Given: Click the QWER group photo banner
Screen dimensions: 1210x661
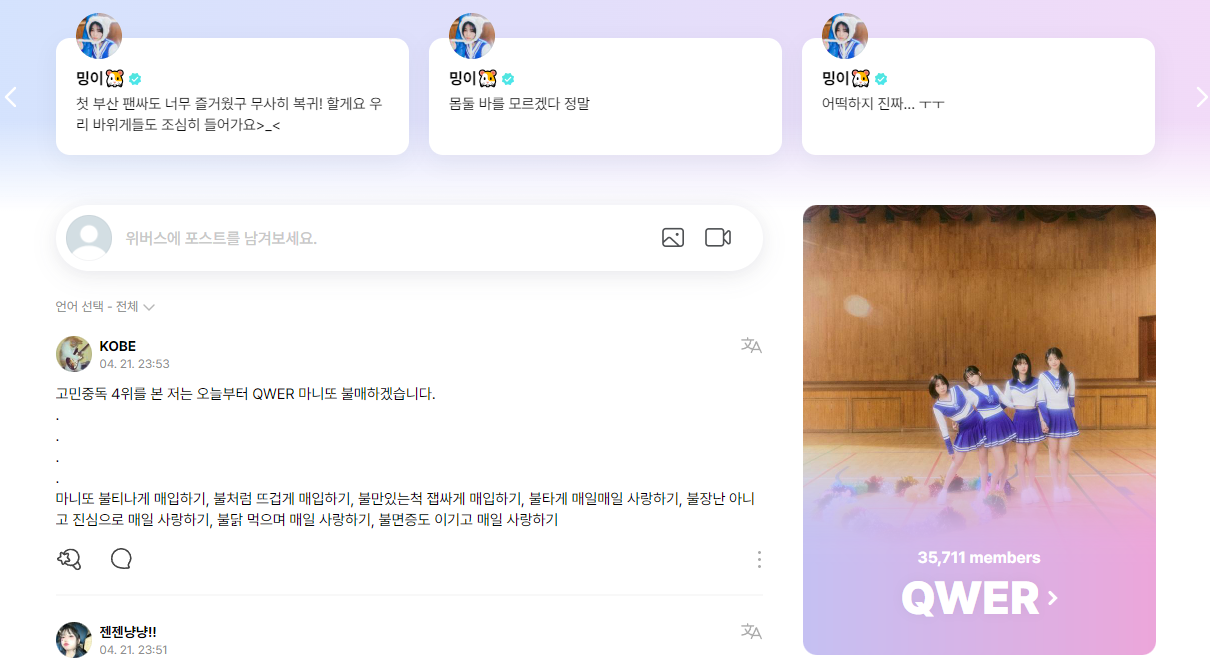Looking at the screenshot, I should [x=979, y=430].
